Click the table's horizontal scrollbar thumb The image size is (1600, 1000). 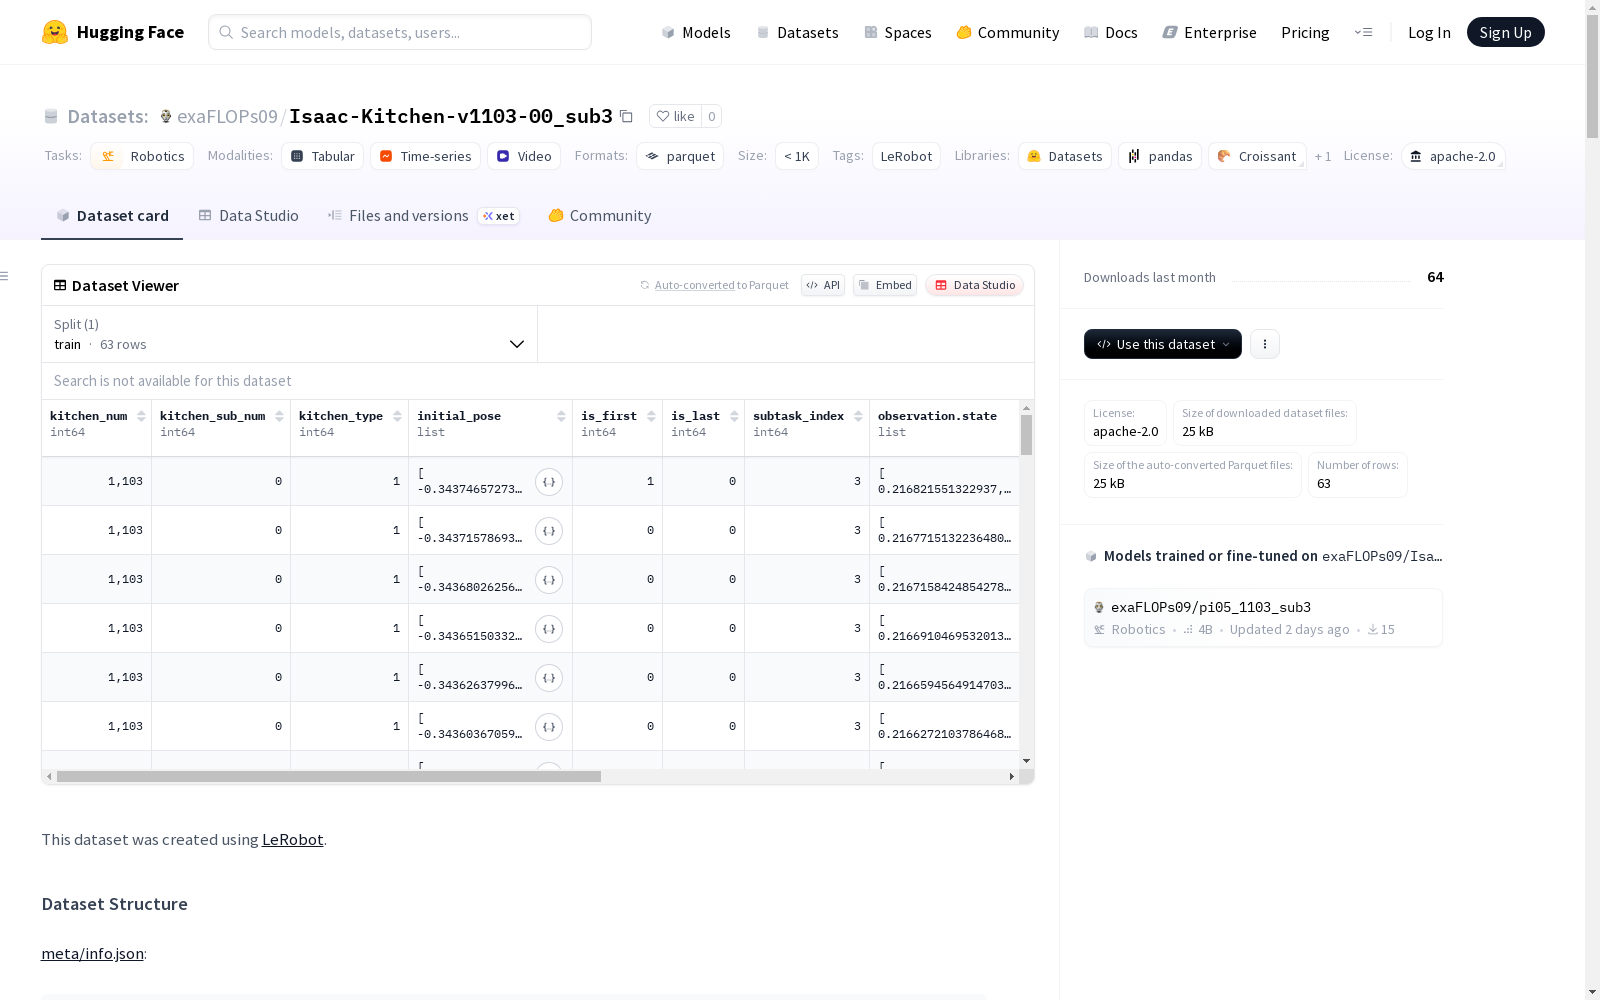[328, 776]
